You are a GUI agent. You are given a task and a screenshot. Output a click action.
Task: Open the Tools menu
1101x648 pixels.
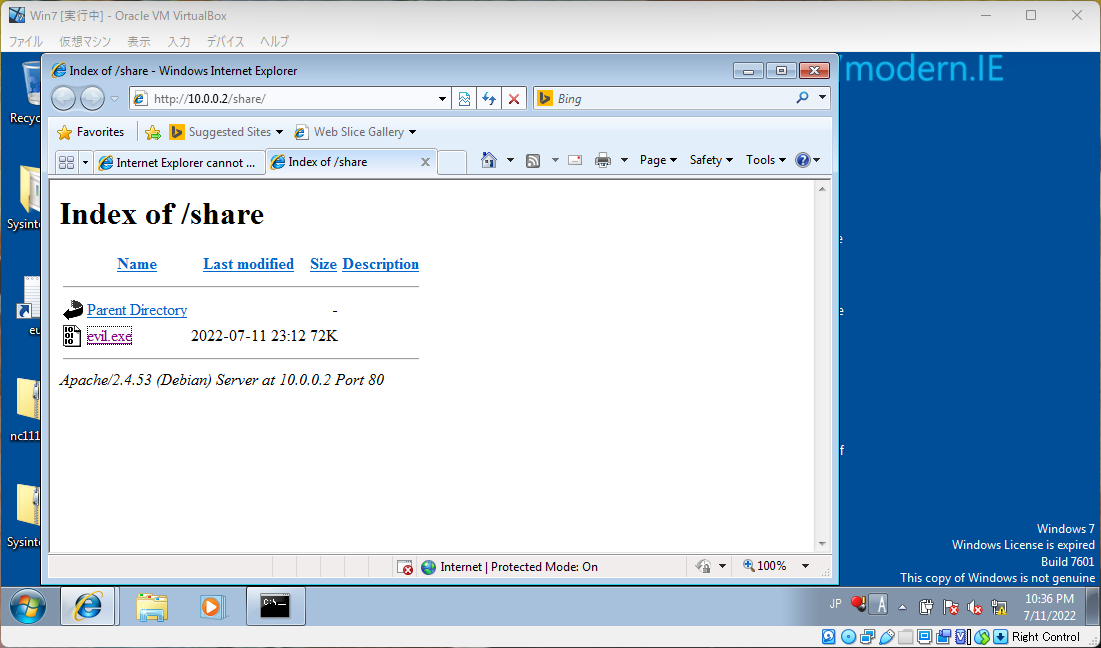(x=765, y=160)
